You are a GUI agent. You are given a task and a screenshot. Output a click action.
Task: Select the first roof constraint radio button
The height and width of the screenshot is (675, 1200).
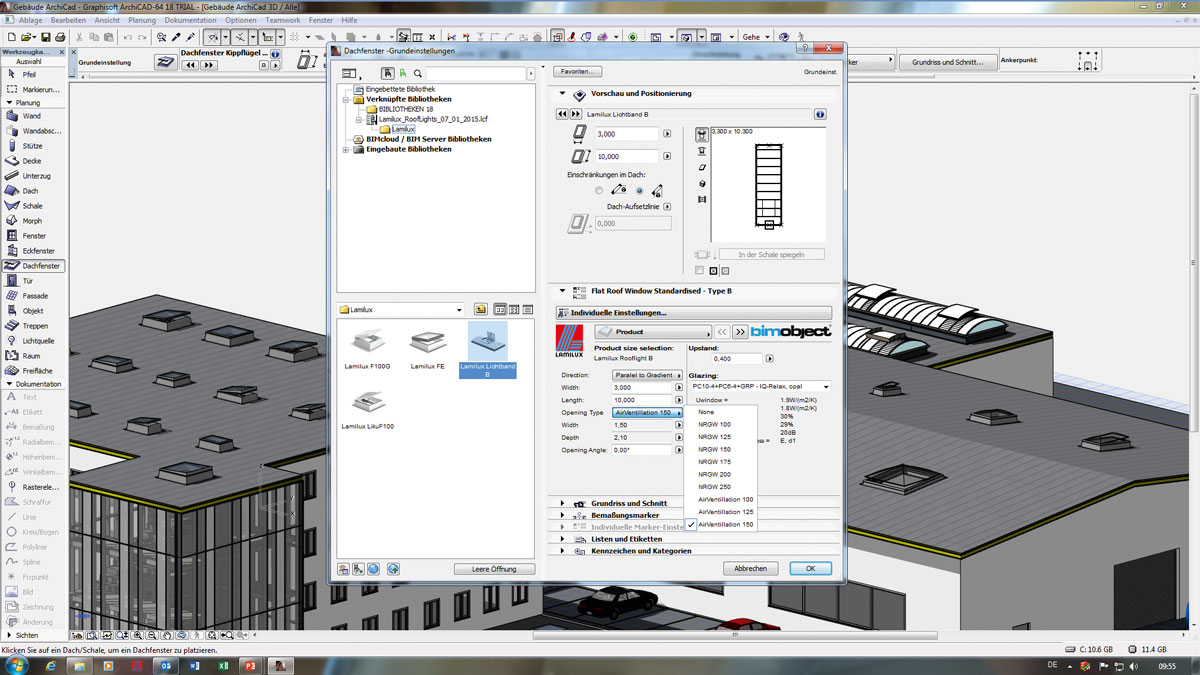599,191
